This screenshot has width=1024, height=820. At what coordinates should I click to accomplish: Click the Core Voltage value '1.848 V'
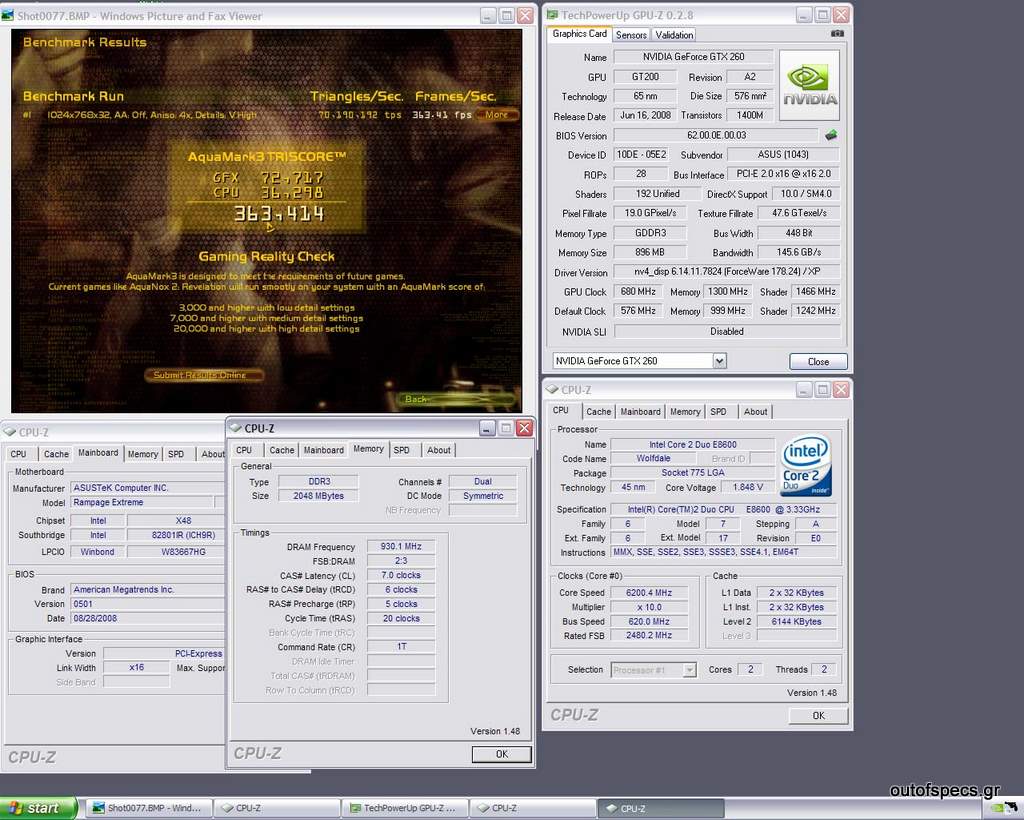point(748,488)
